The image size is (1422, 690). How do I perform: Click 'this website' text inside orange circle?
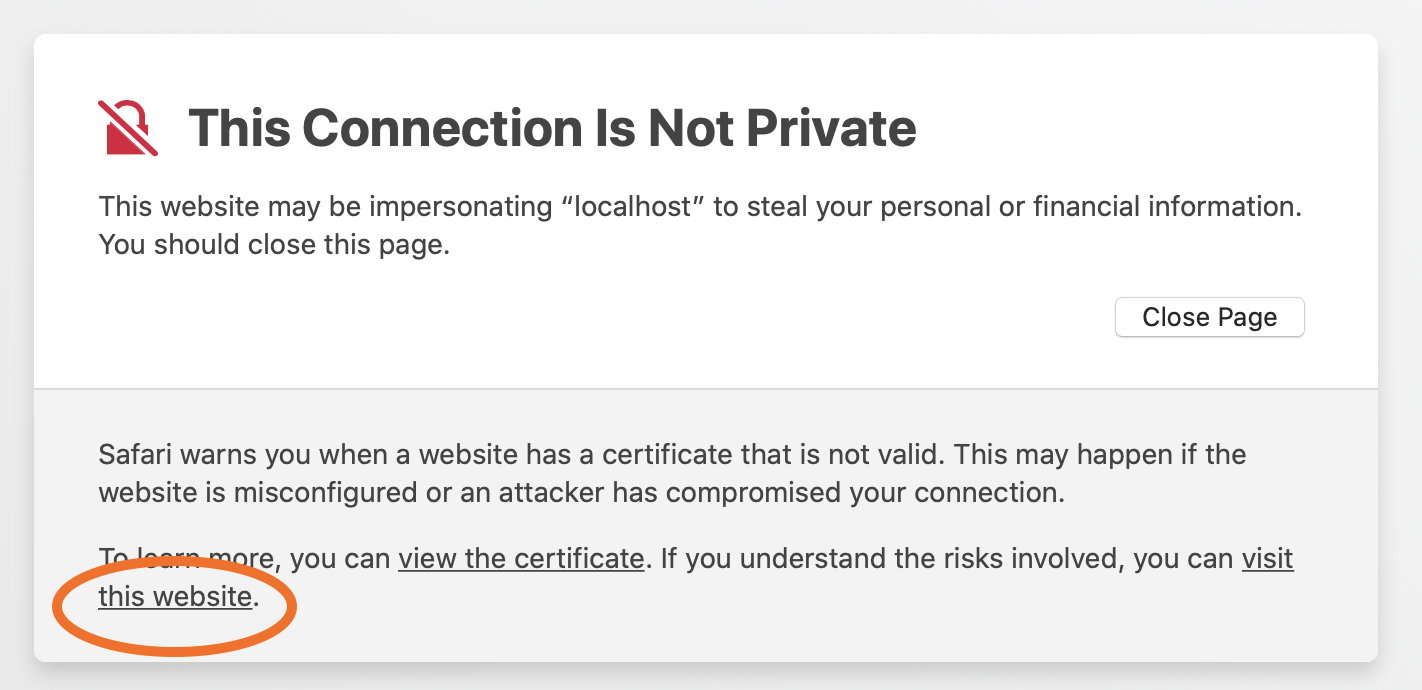click(175, 597)
